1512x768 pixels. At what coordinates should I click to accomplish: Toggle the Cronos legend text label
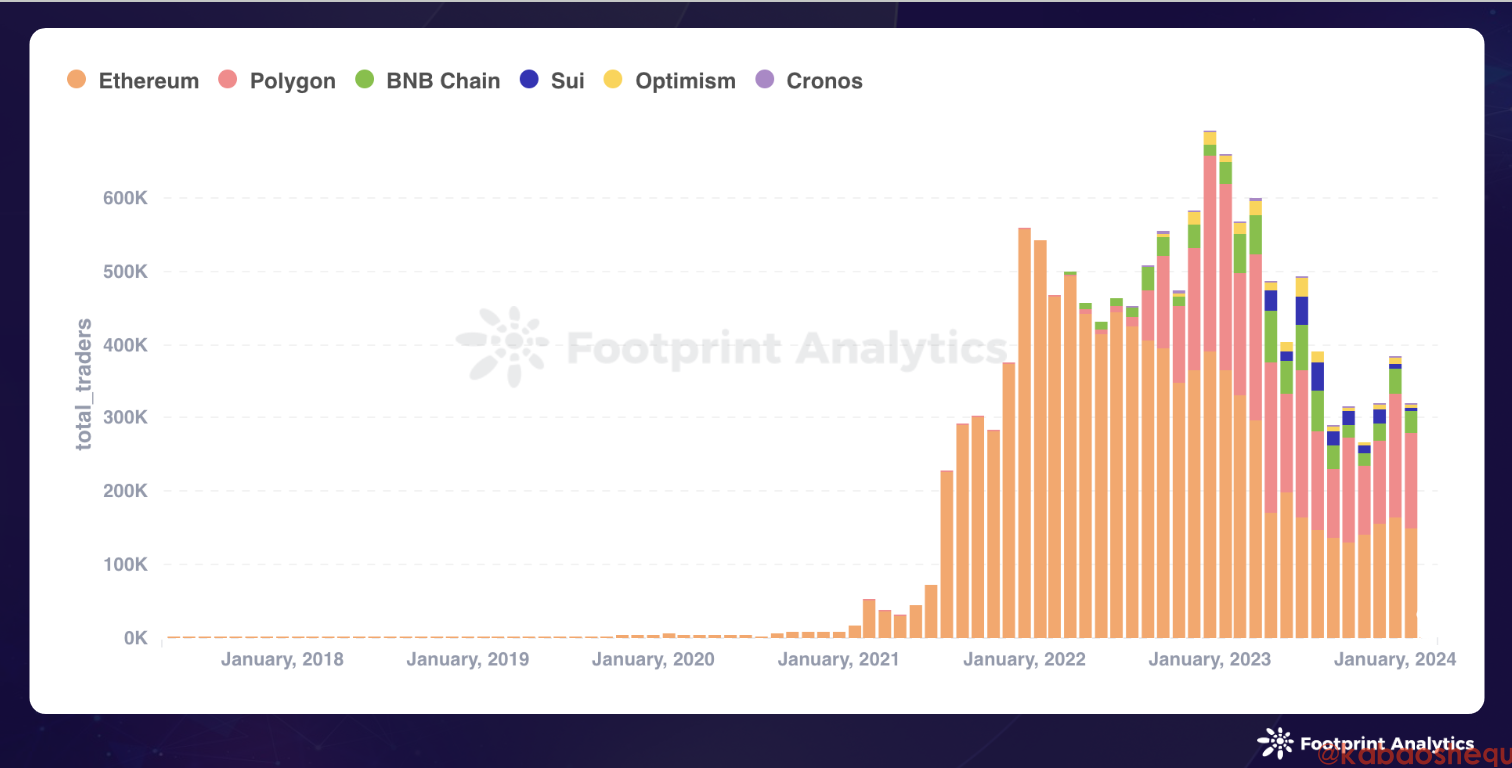click(824, 81)
